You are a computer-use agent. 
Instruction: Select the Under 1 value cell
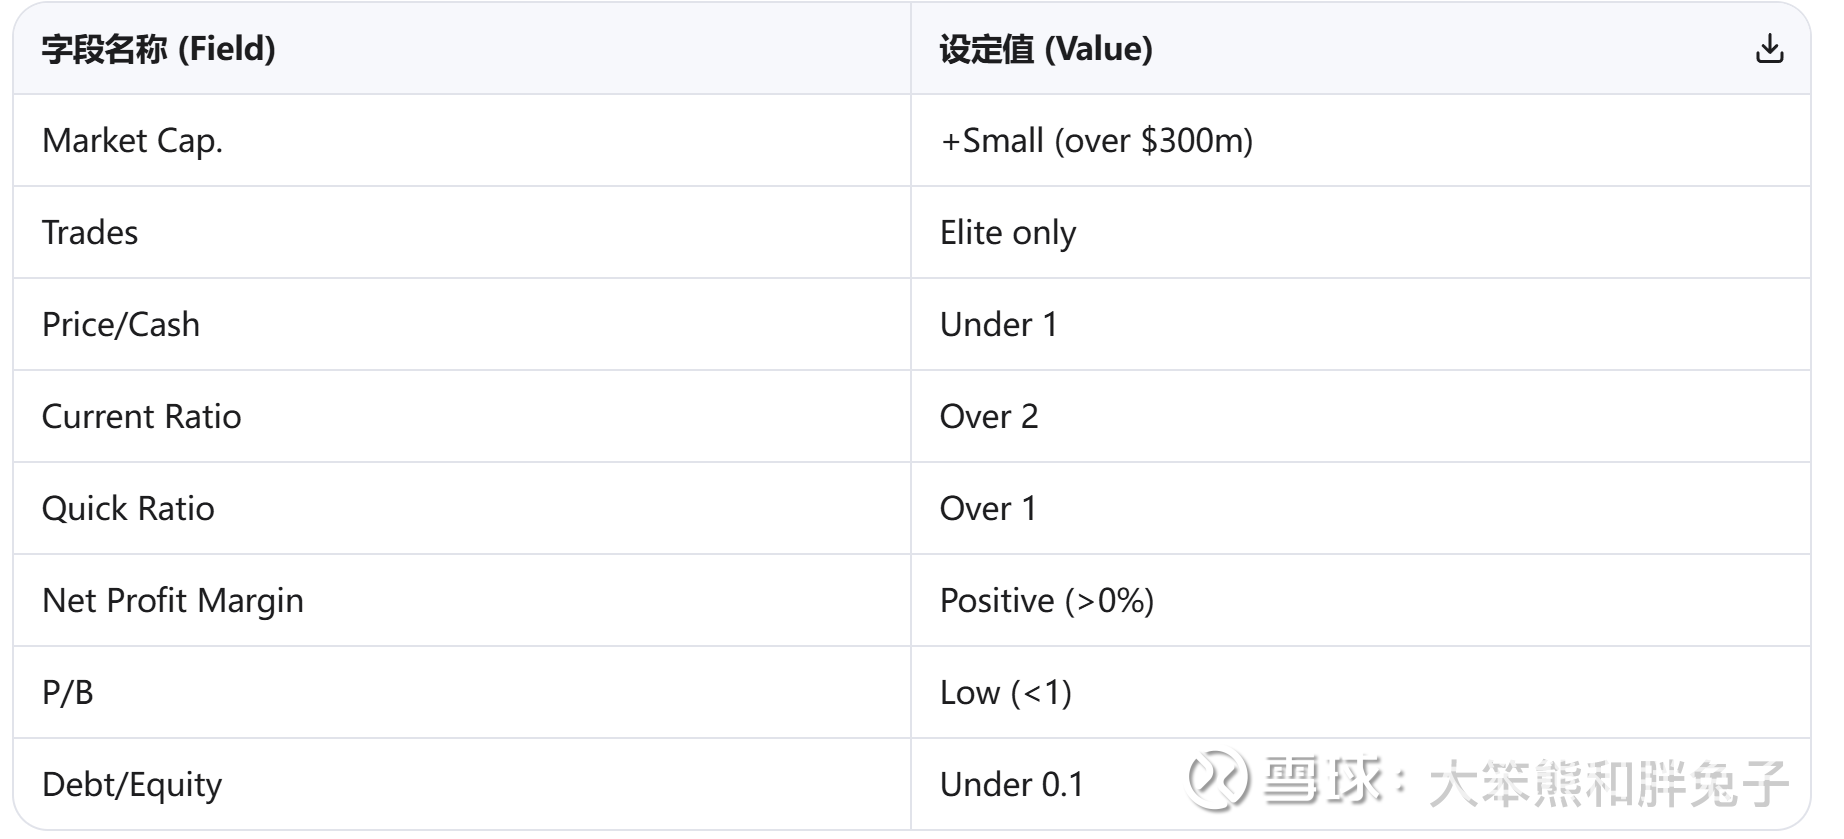tap(998, 325)
